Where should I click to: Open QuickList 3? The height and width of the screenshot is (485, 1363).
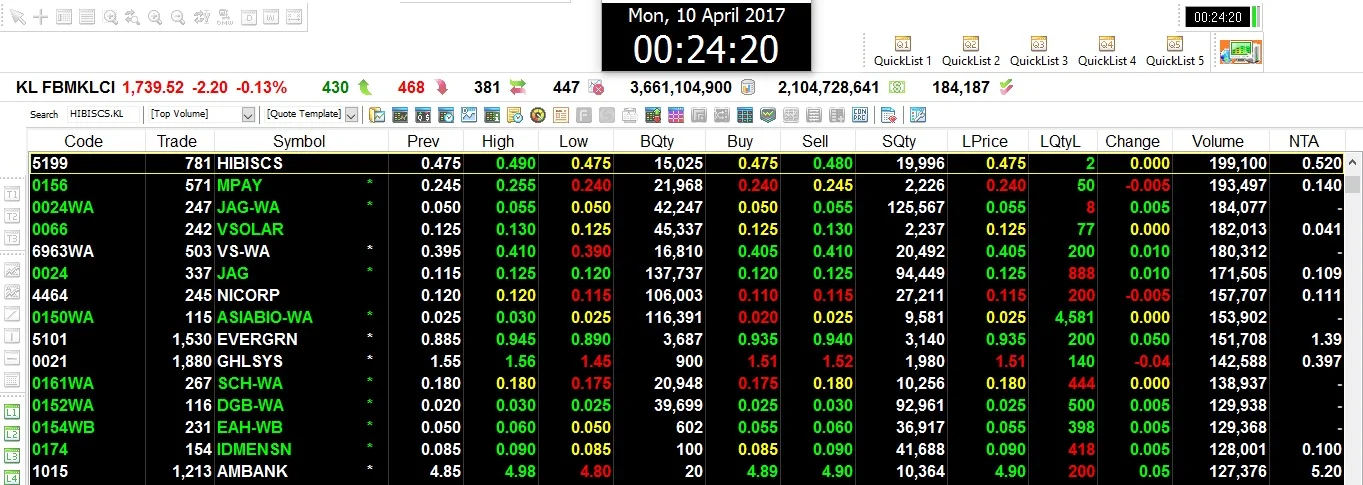[x=1038, y=52]
